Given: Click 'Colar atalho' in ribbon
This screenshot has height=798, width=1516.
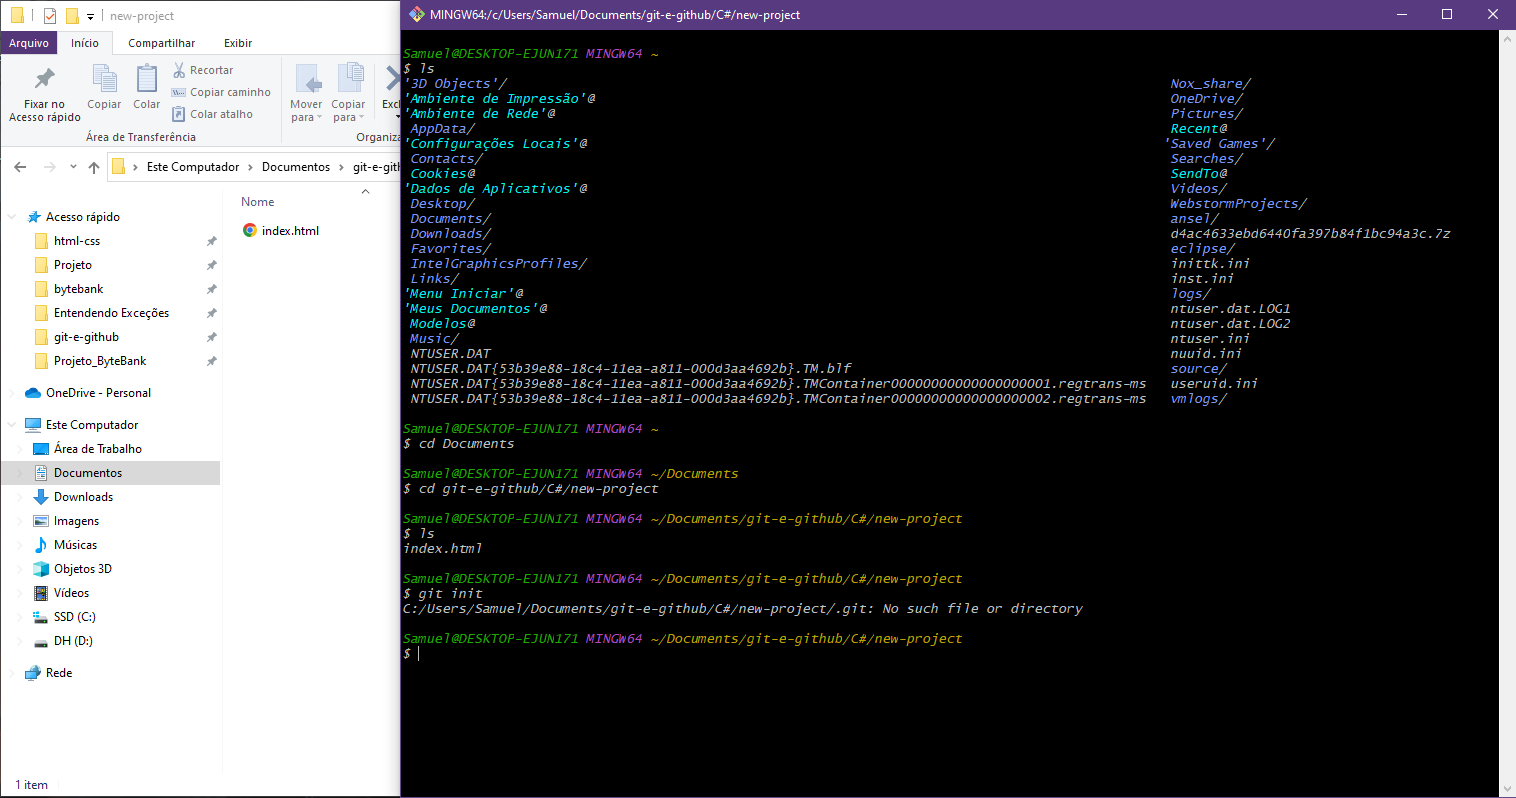Looking at the screenshot, I should [212, 114].
